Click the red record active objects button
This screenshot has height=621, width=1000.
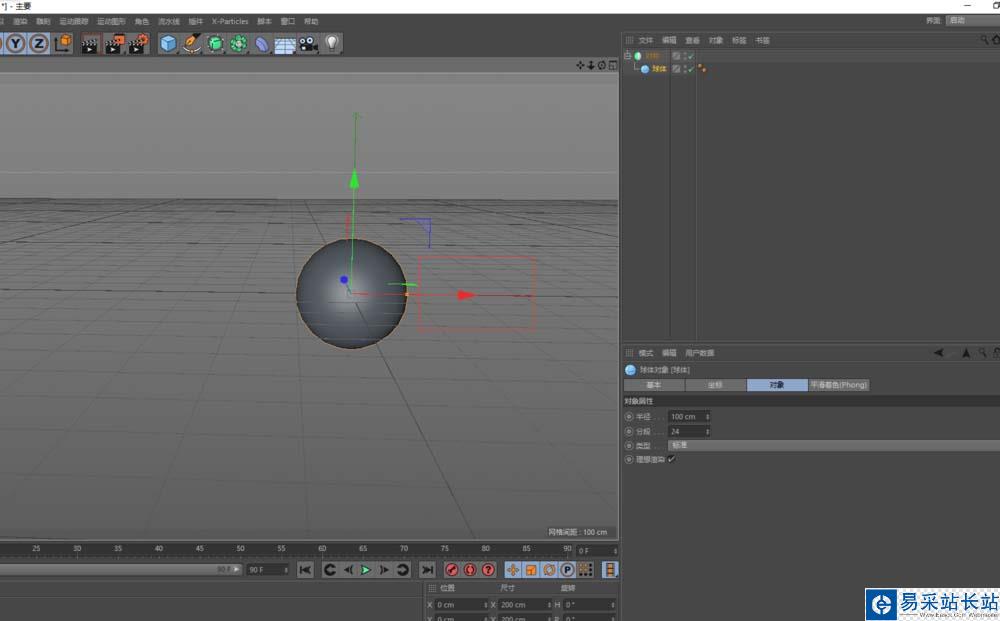pos(452,570)
